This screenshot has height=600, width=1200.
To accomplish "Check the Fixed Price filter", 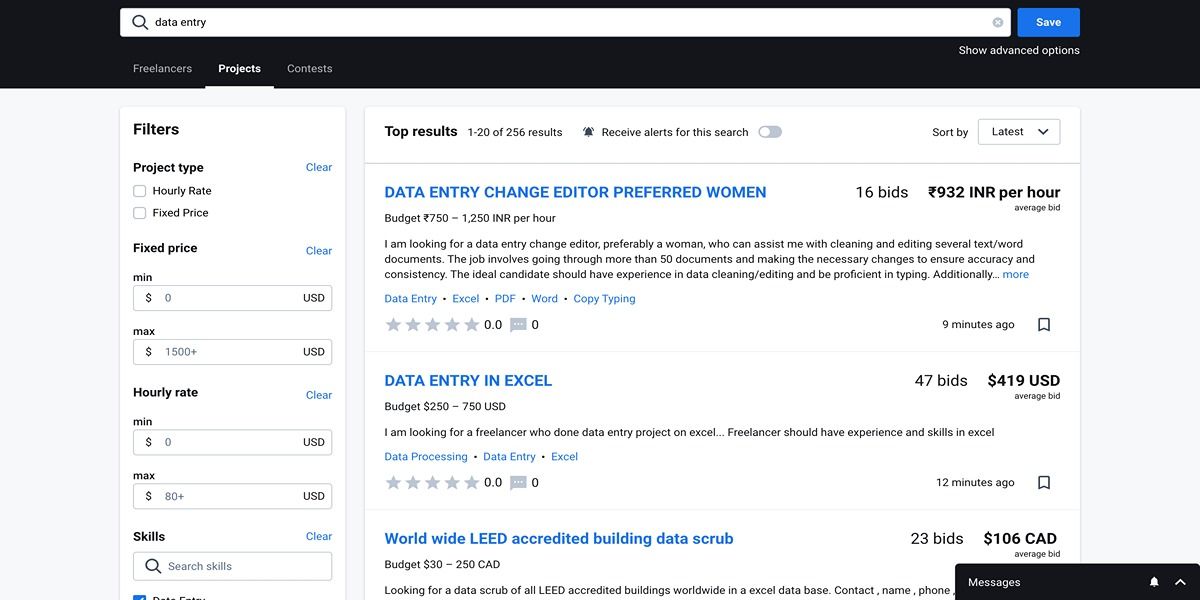I will [x=140, y=213].
